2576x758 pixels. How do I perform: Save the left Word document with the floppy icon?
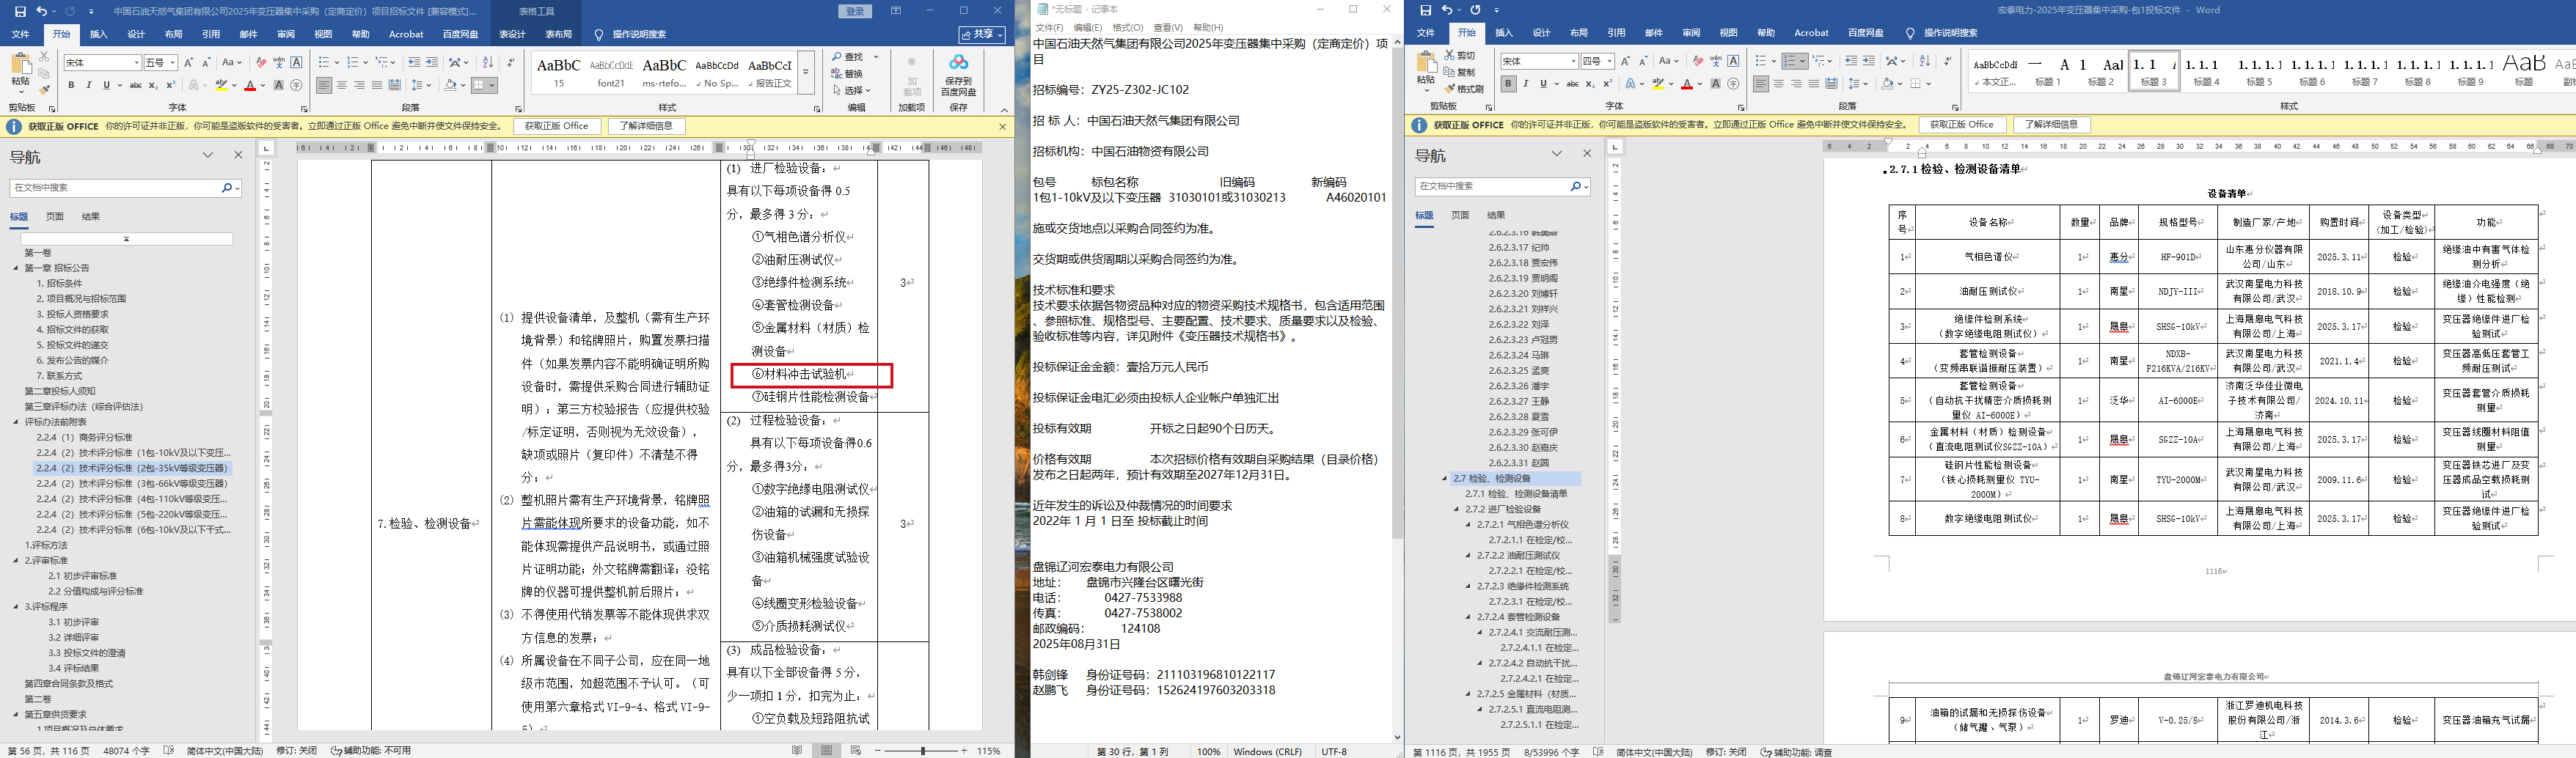(20, 11)
